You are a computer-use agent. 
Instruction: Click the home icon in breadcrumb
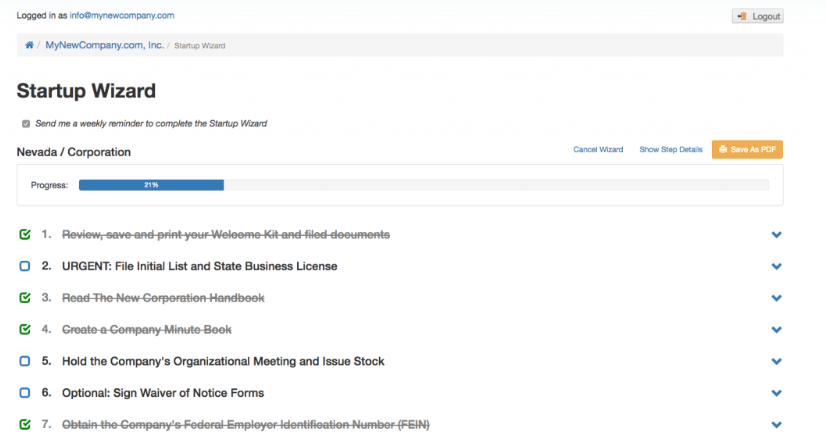point(30,45)
